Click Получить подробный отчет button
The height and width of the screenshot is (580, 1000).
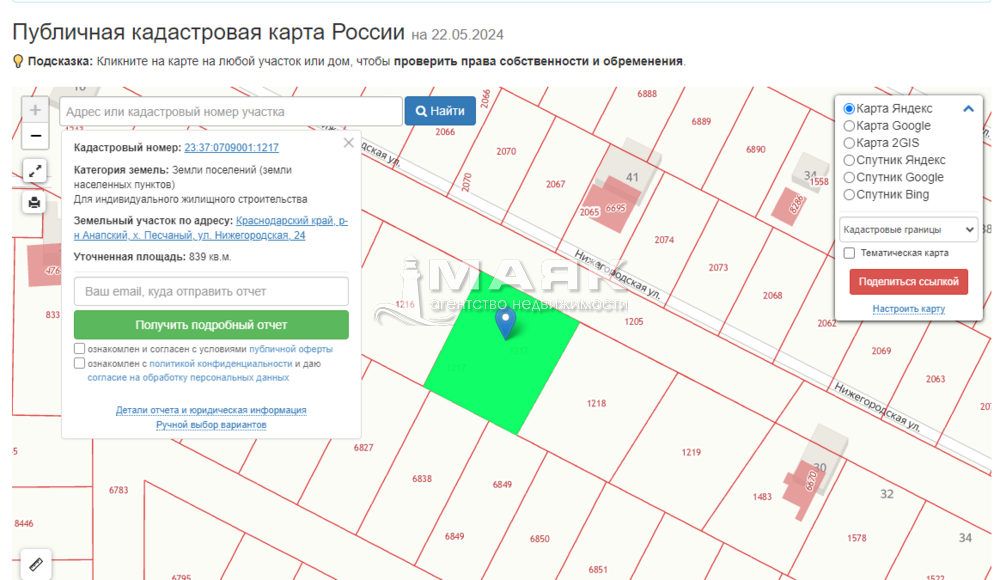pos(211,325)
